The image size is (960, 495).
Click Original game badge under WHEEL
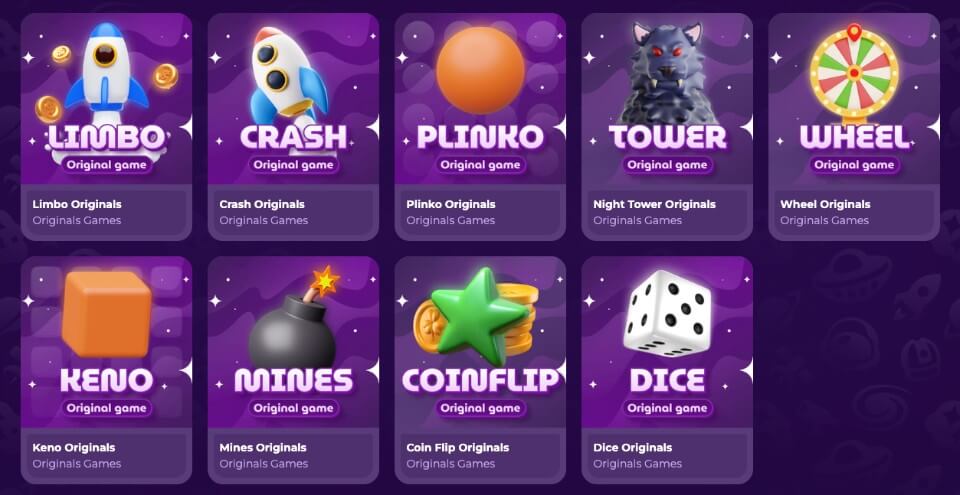click(854, 165)
